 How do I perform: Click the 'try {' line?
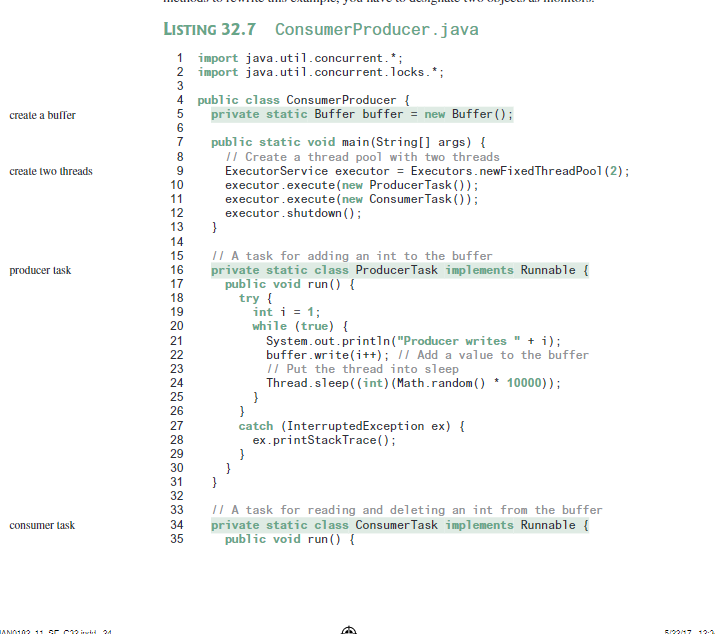tap(255, 298)
